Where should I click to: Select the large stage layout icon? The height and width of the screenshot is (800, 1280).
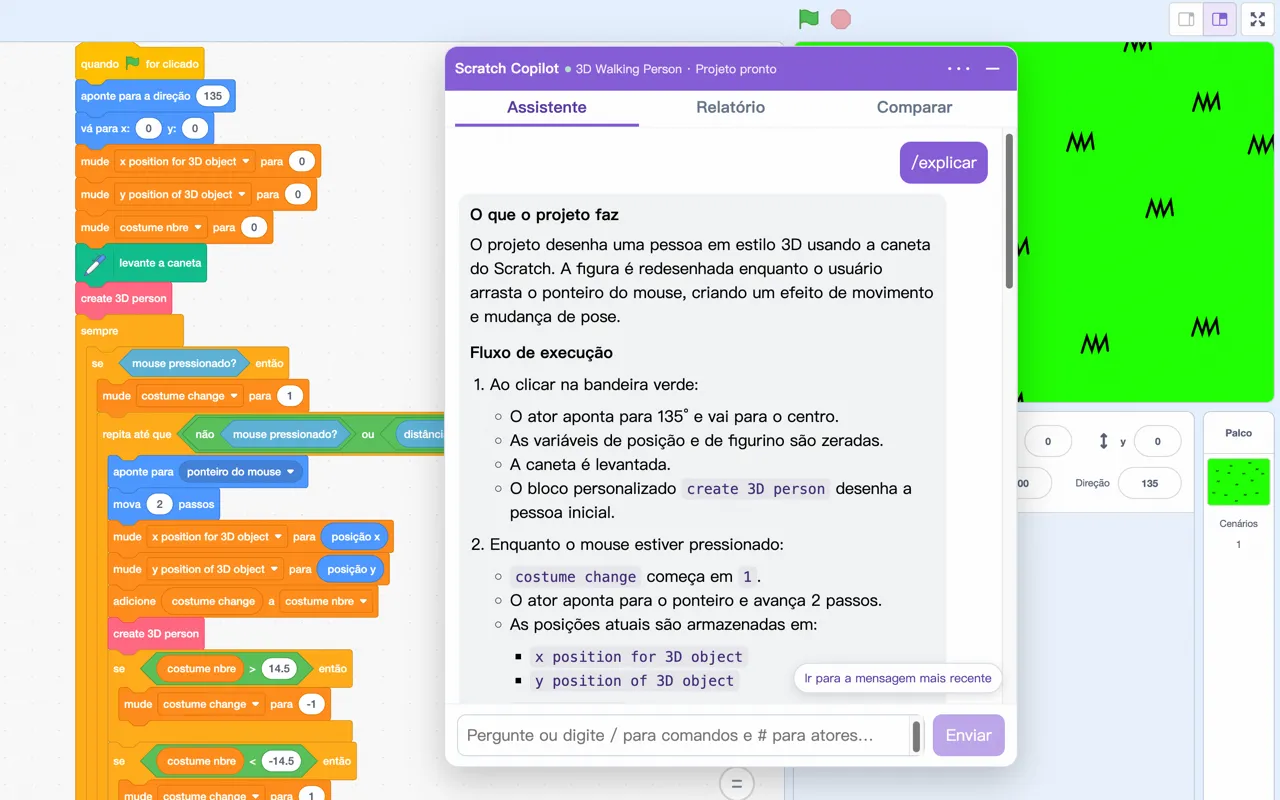[x=1219, y=19]
